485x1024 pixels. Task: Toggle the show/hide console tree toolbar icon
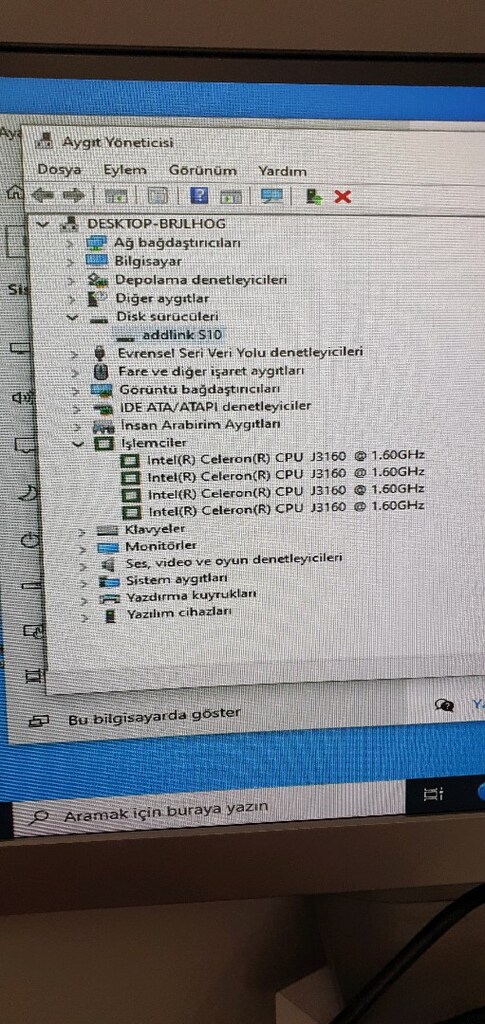[116, 195]
